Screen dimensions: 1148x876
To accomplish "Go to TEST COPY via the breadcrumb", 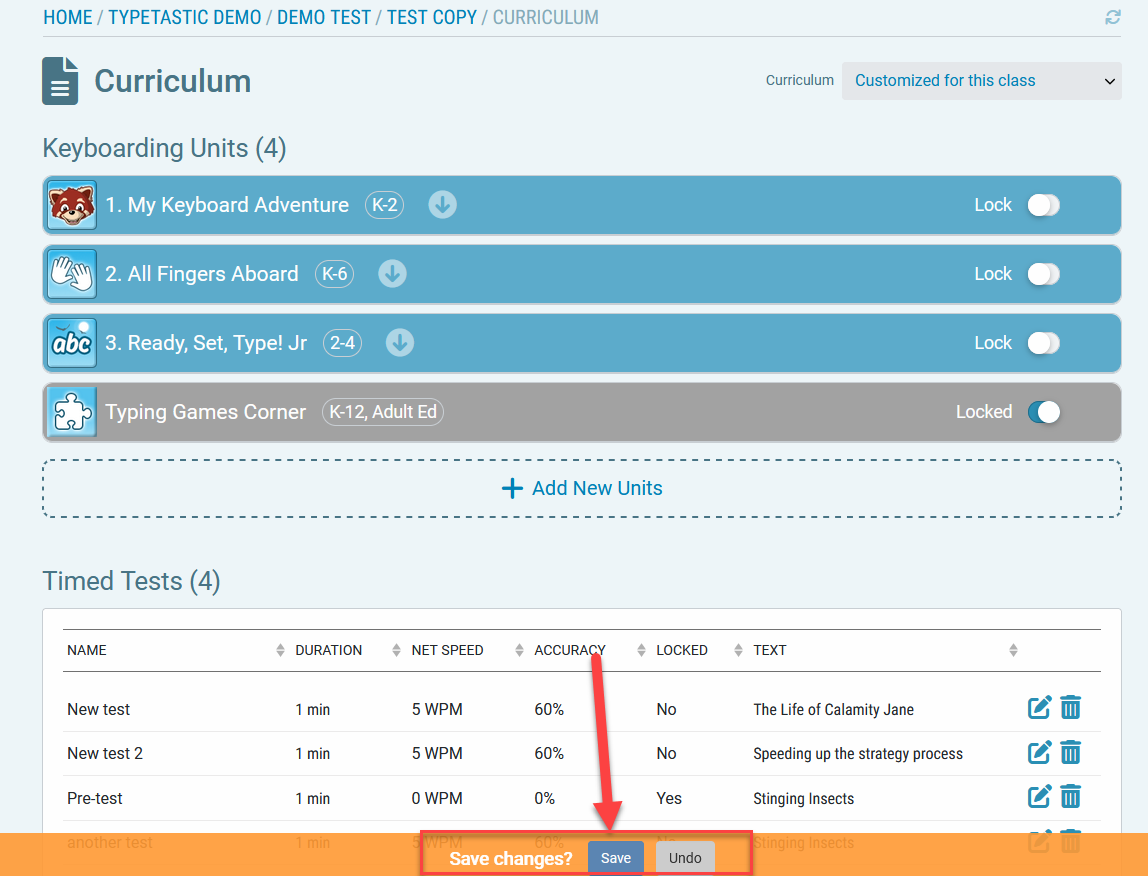I will (431, 17).
